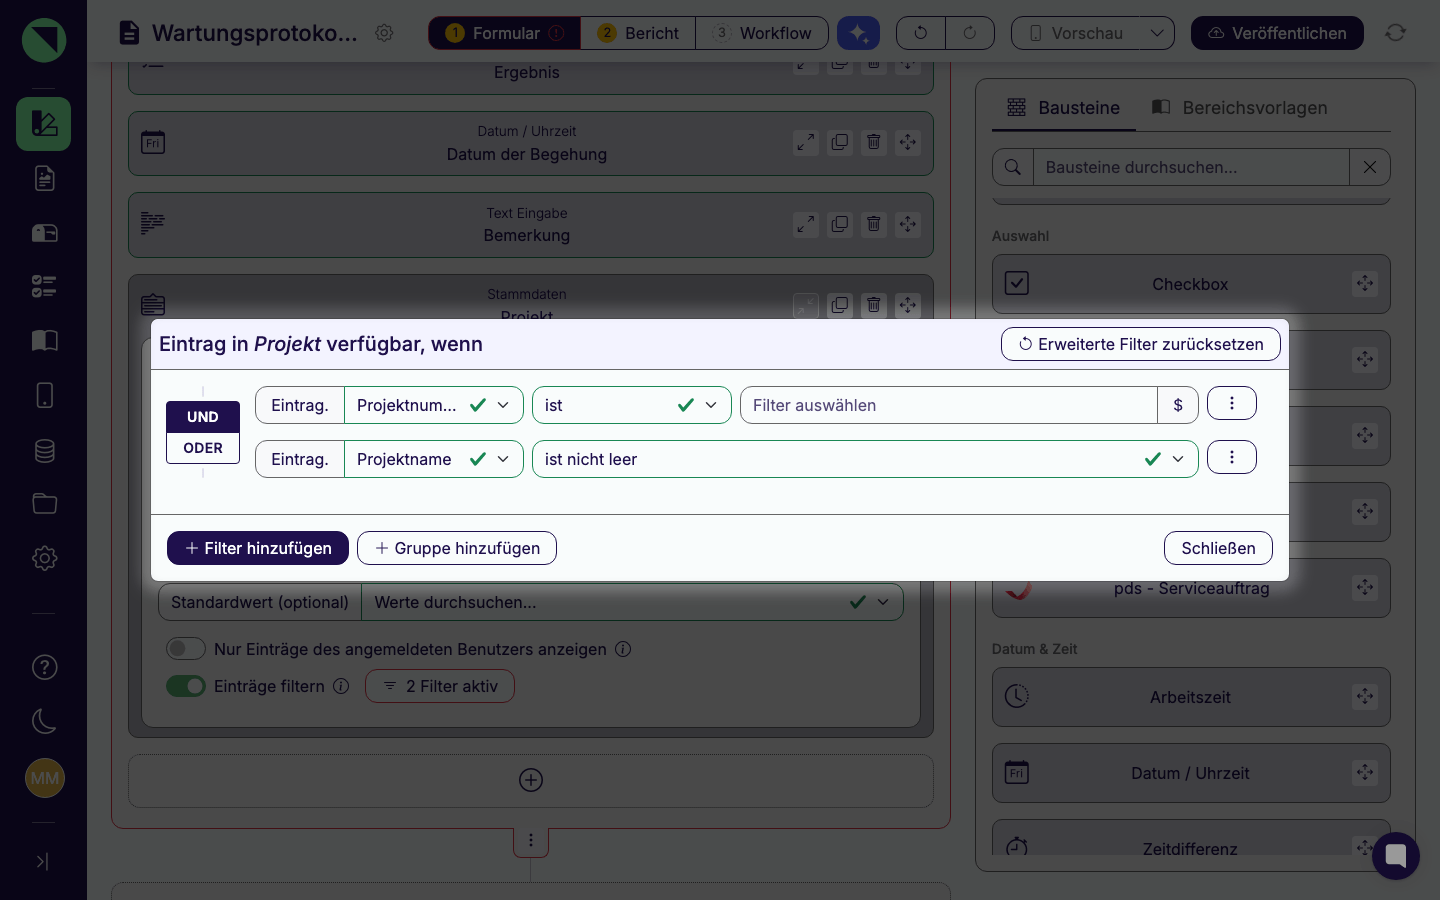Click Erweiterte Filter zurücksetzen
The image size is (1440, 900).
1141,344
